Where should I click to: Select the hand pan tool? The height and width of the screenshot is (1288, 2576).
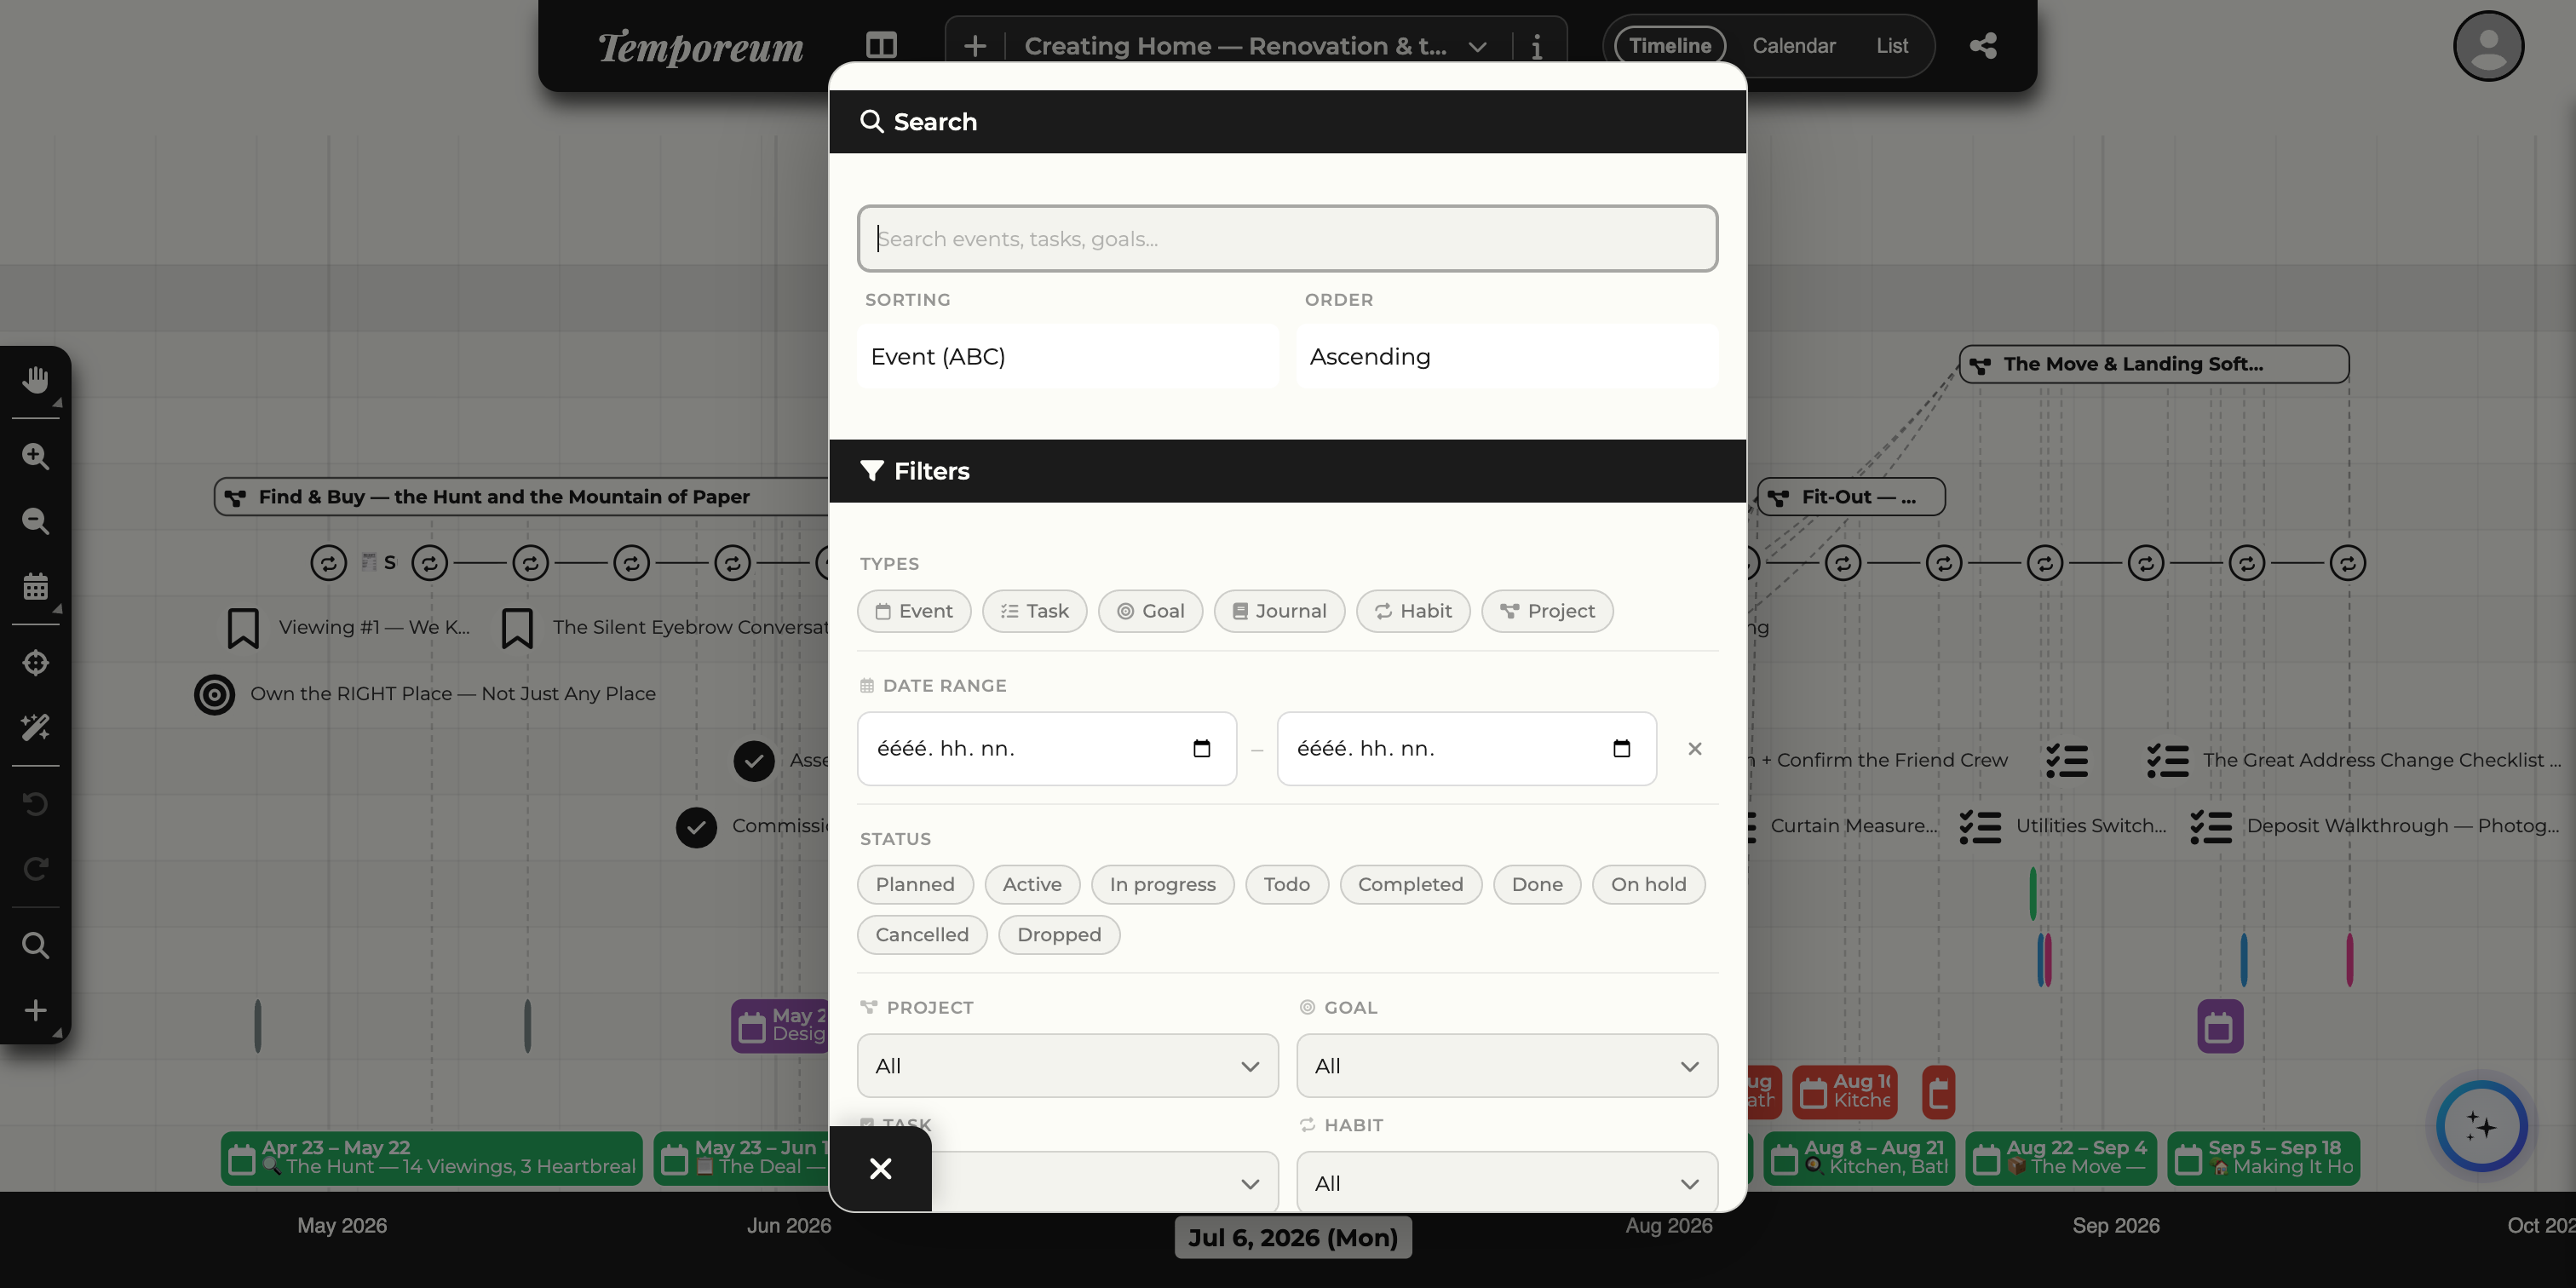pos(36,380)
